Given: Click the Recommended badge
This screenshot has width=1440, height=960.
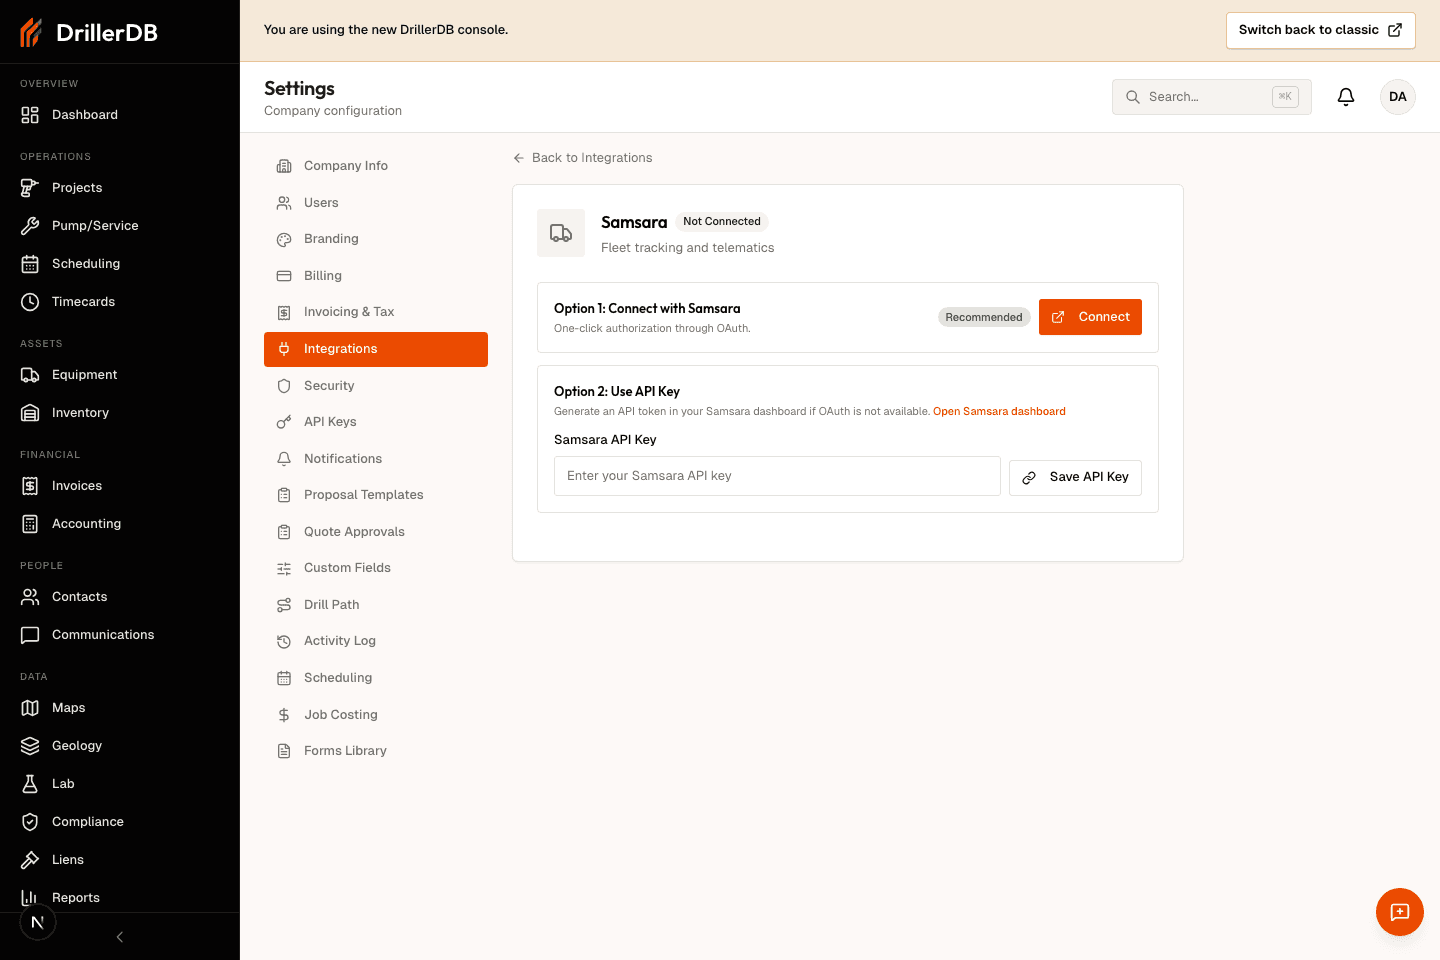Looking at the screenshot, I should (x=984, y=317).
